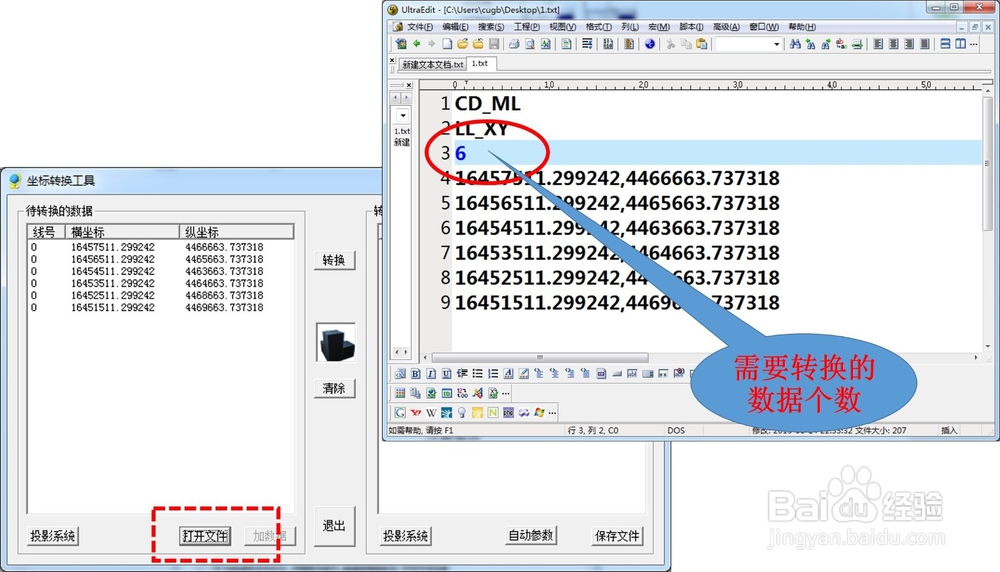Click the 线号 column header
Viewport: 1000px width, 572px height.
point(47,231)
